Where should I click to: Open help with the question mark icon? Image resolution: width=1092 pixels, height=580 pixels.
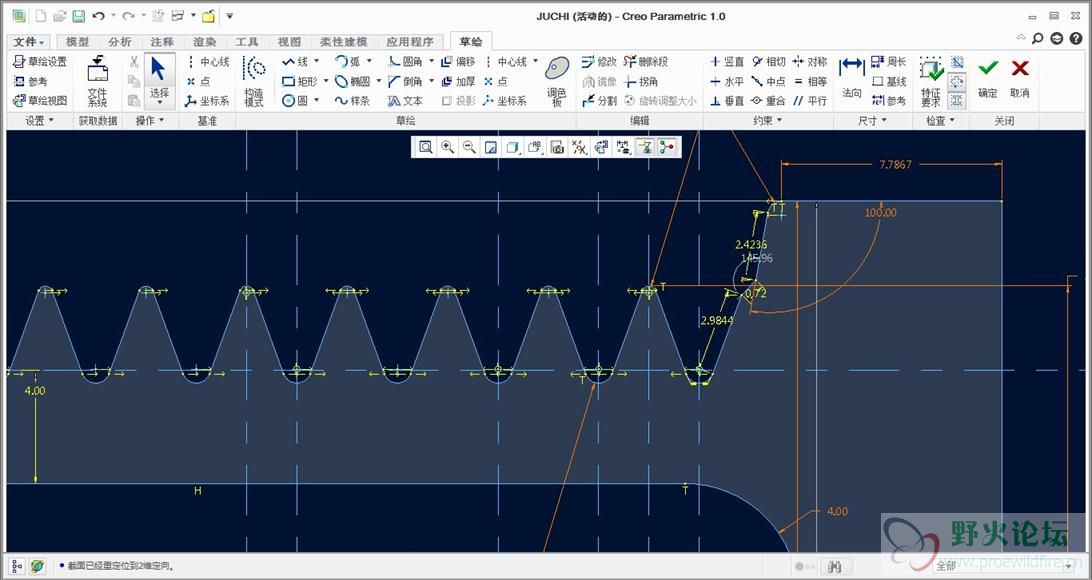click(1075, 39)
